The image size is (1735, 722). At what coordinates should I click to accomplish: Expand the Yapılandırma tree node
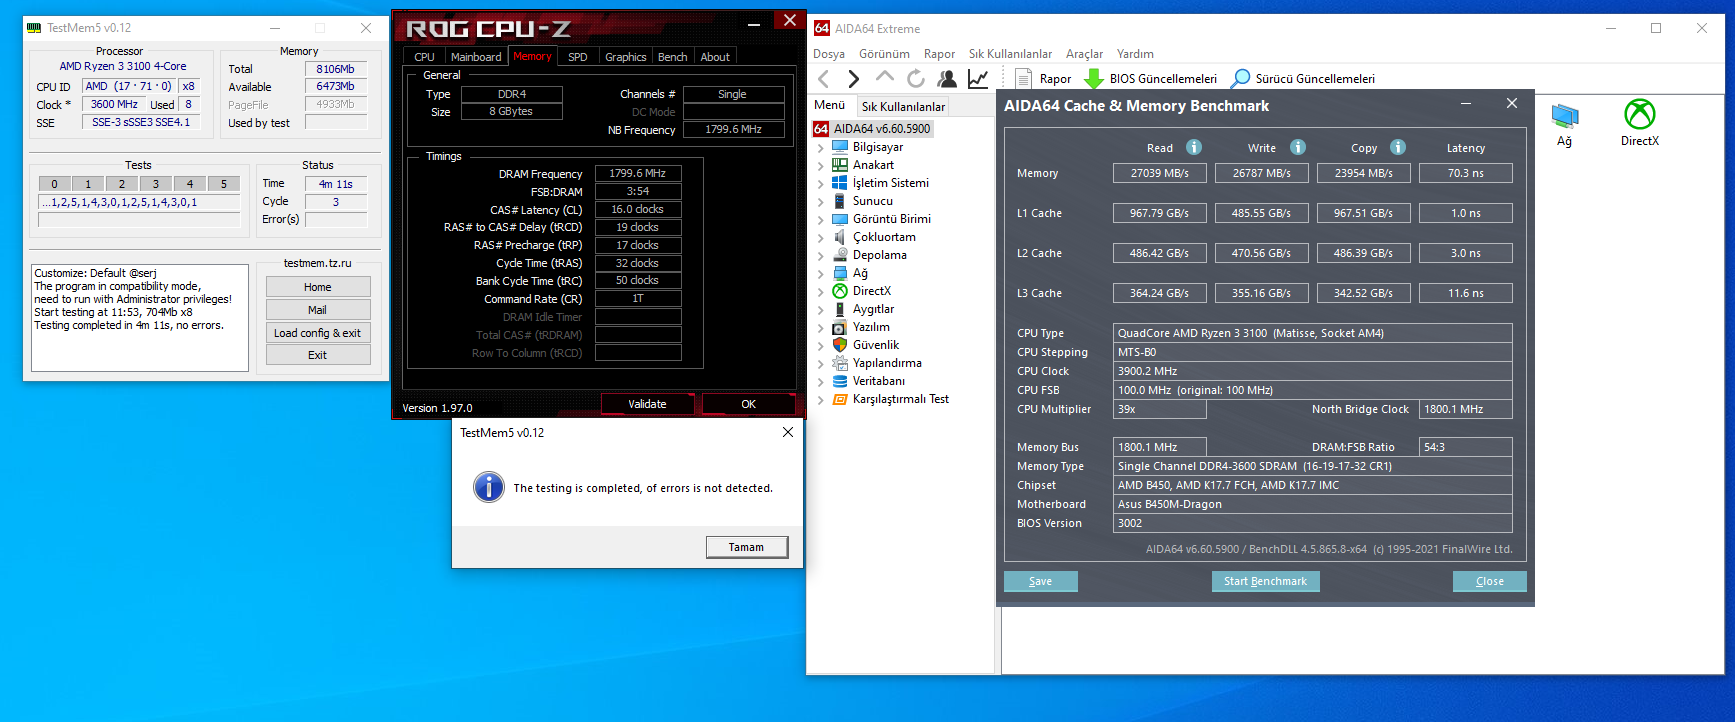click(x=821, y=363)
